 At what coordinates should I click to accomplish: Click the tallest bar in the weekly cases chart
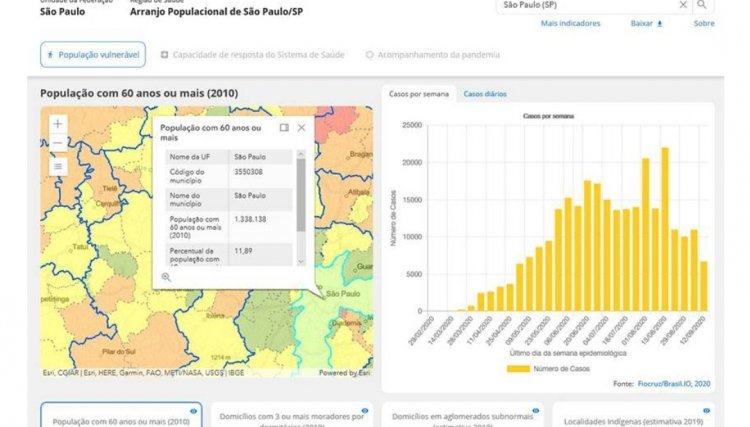click(x=665, y=230)
